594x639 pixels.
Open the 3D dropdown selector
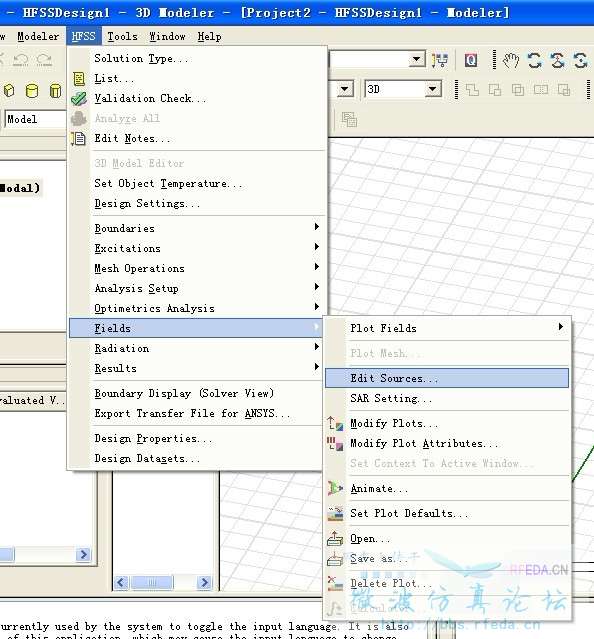coord(433,89)
